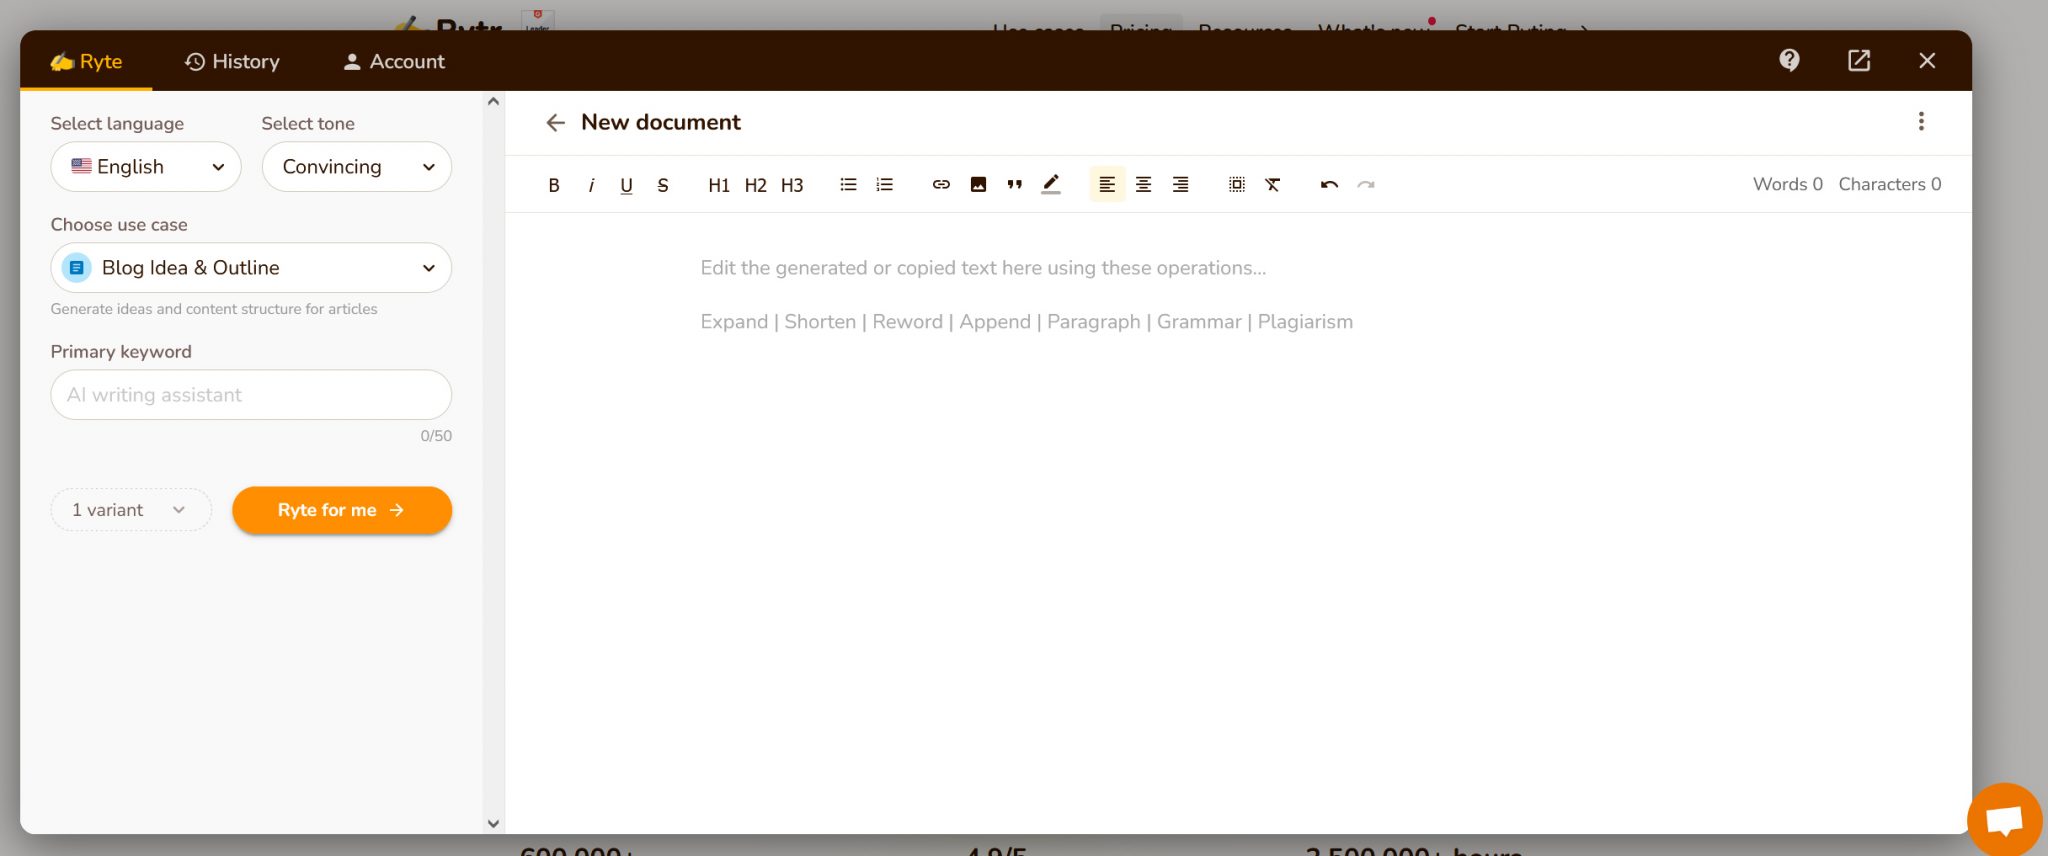Toggle strikethrough formatting
2048x856 pixels.
click(663, 185)
